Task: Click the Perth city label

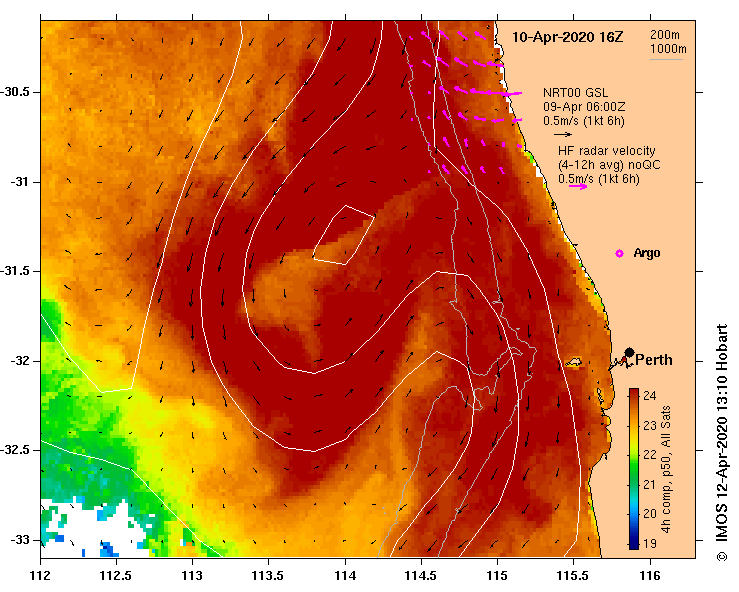Action: click(654, 360)
